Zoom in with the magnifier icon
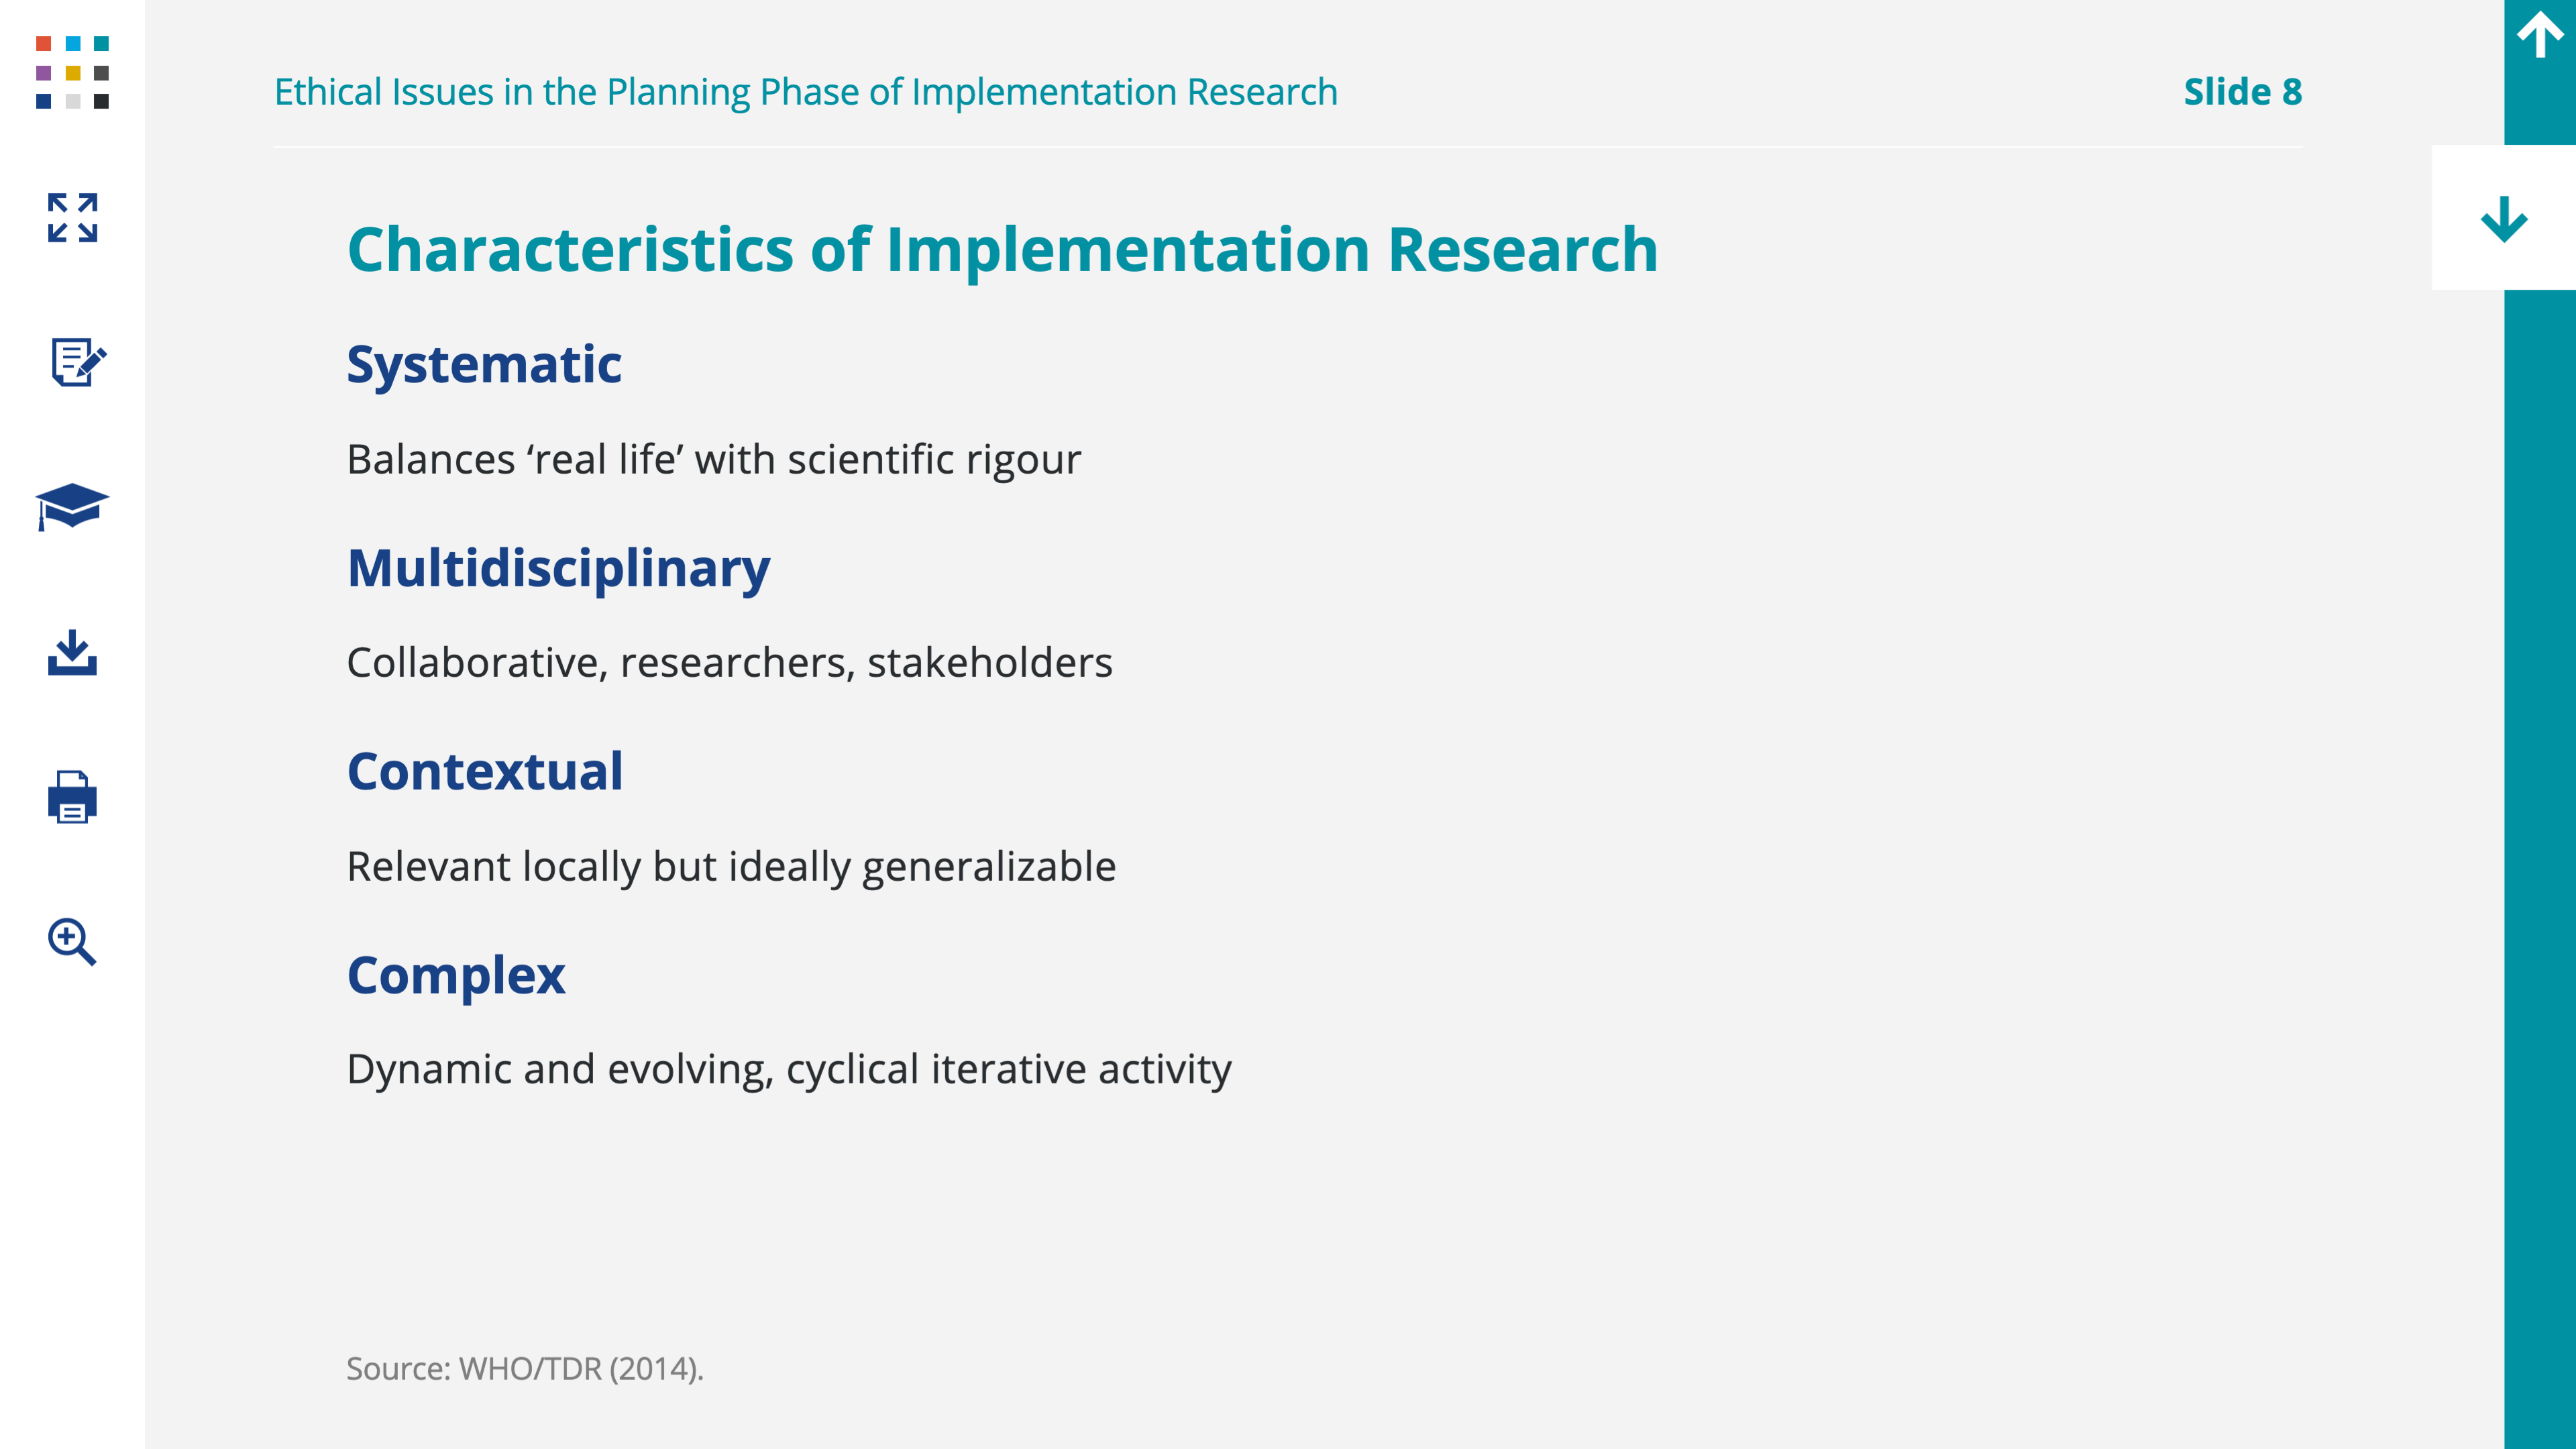 pos(72,941)
